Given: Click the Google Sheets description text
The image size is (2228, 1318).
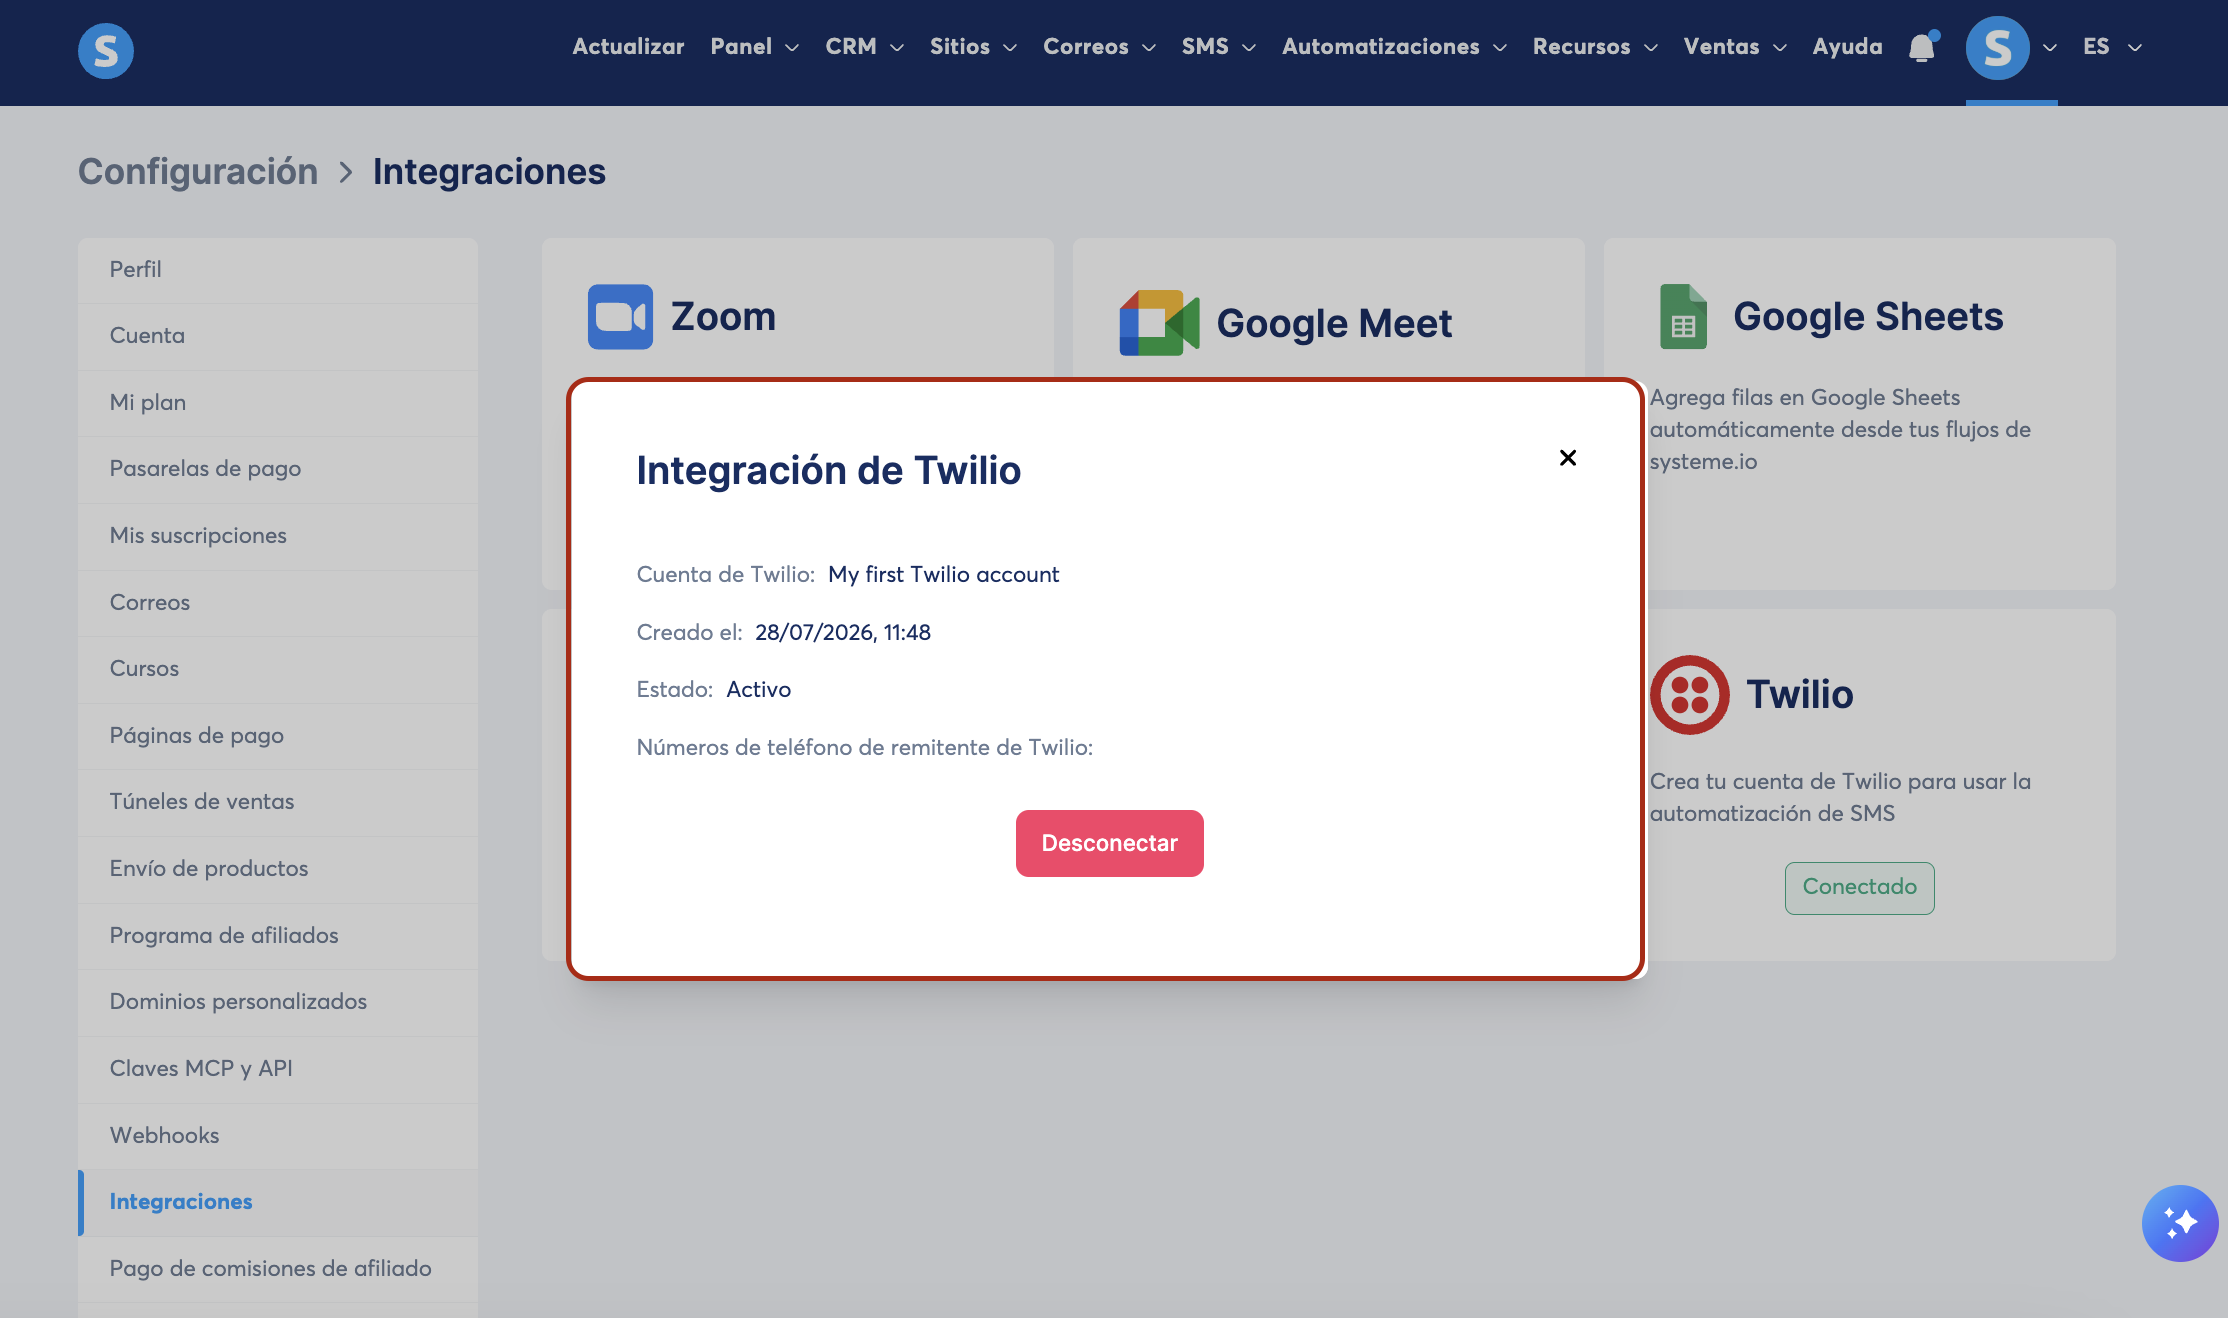Looking at the screenshot, I should [x=1840, y=430].
